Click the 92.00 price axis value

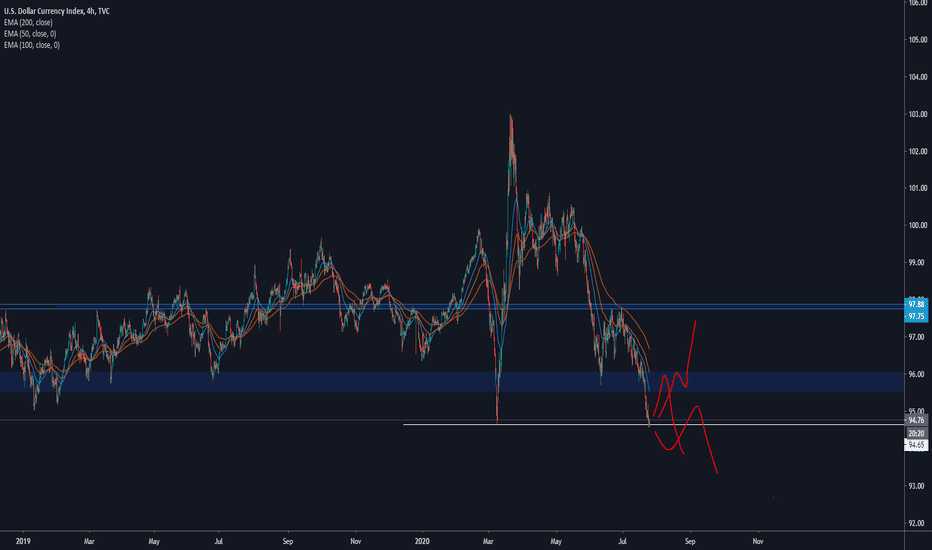(916, 523)
